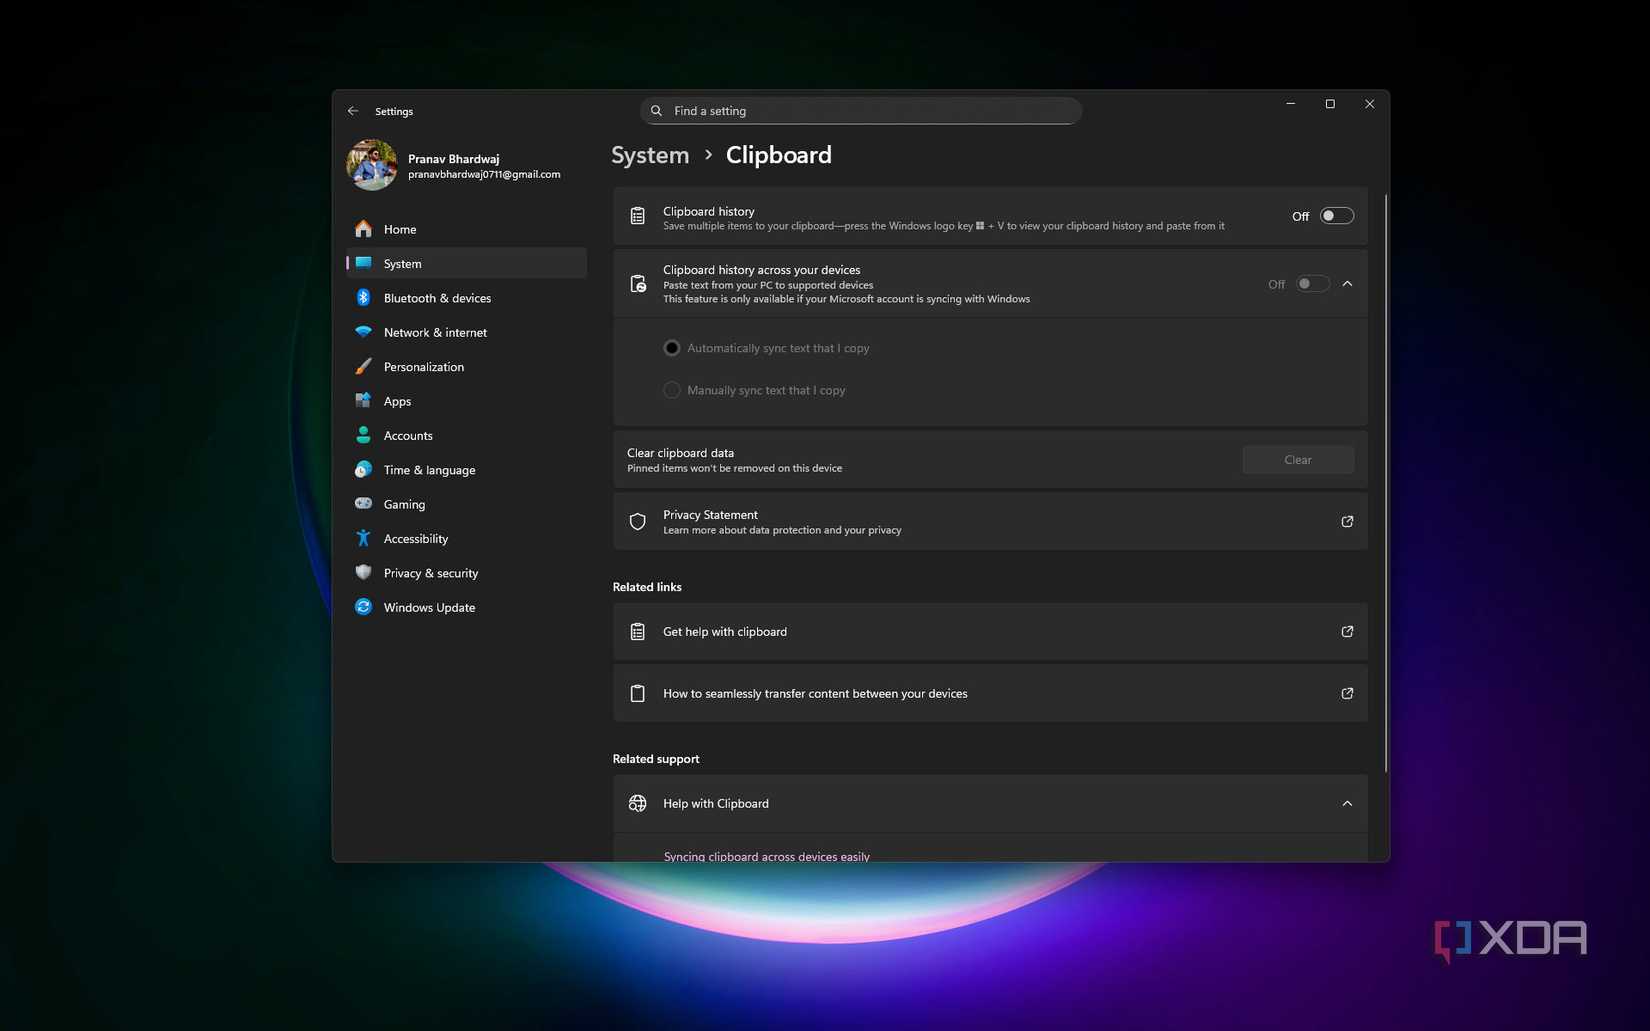Collapse the Clipboard history across devices section

pos(1347,284)
